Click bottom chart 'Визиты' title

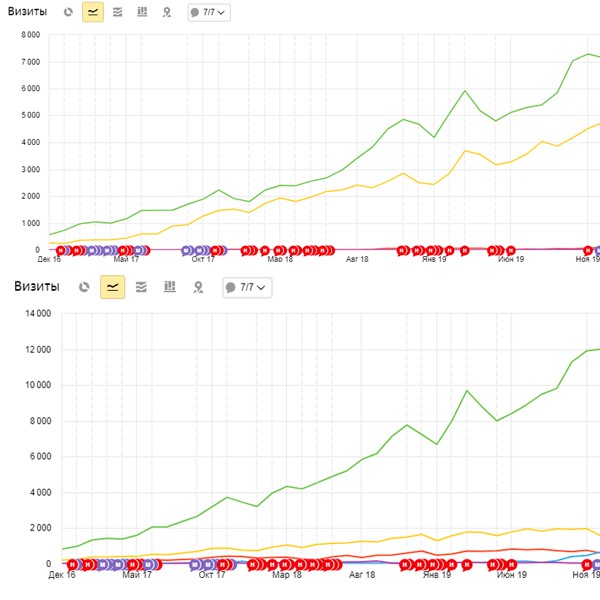coord(37,286)
